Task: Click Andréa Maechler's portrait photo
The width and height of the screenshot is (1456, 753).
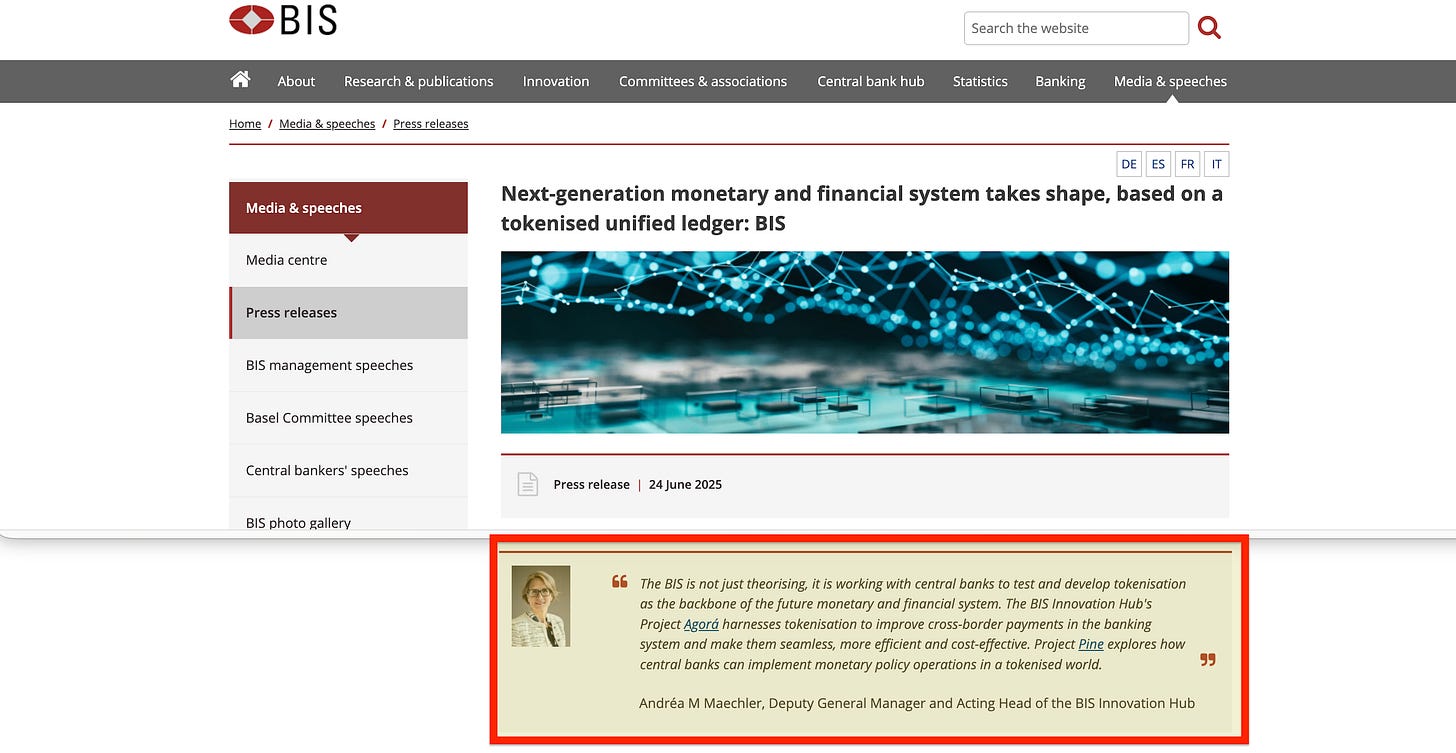Action: point(541,606)
